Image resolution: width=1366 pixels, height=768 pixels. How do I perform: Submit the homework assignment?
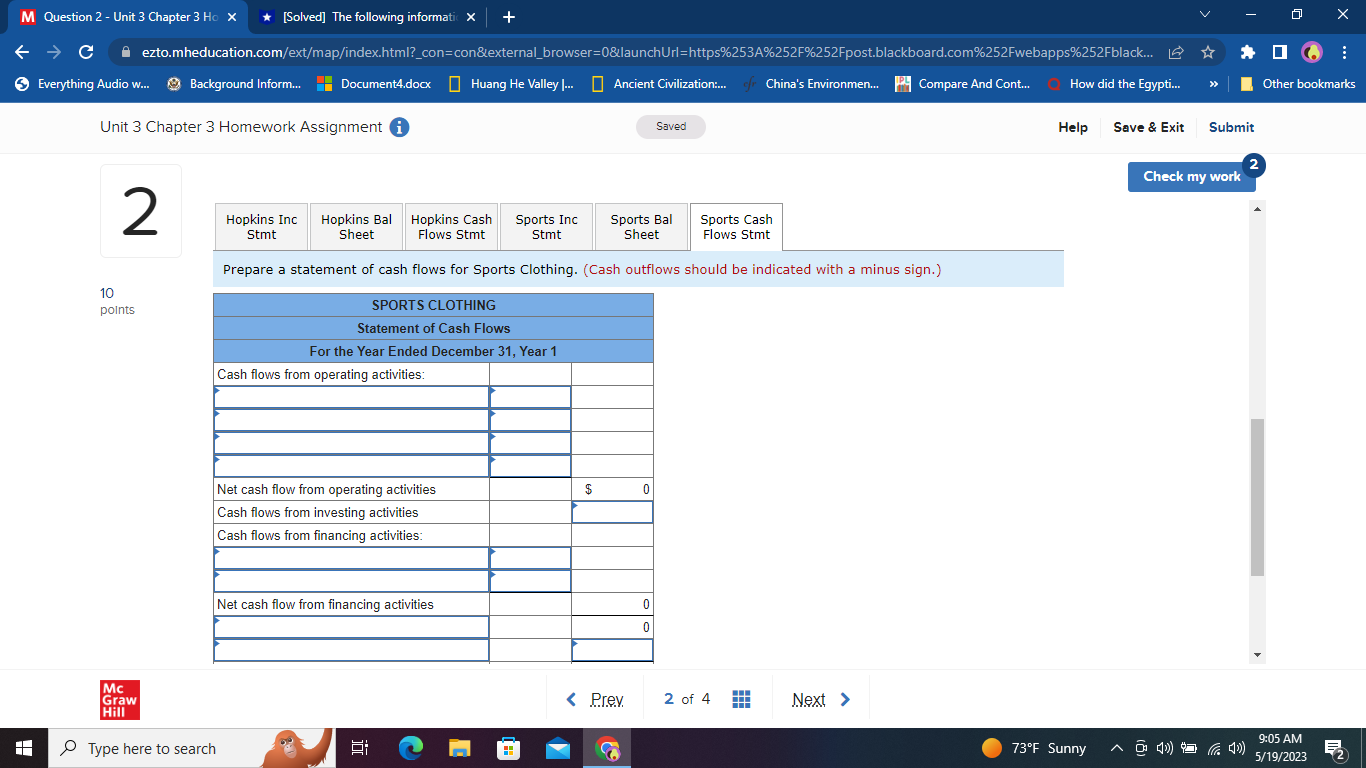pos(1231,127)
